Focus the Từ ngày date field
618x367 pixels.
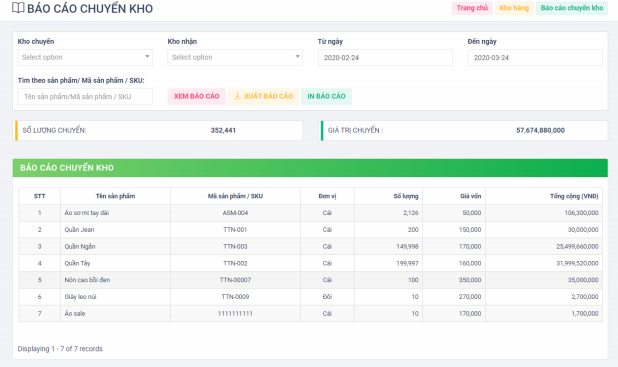(x=385, y=58)
